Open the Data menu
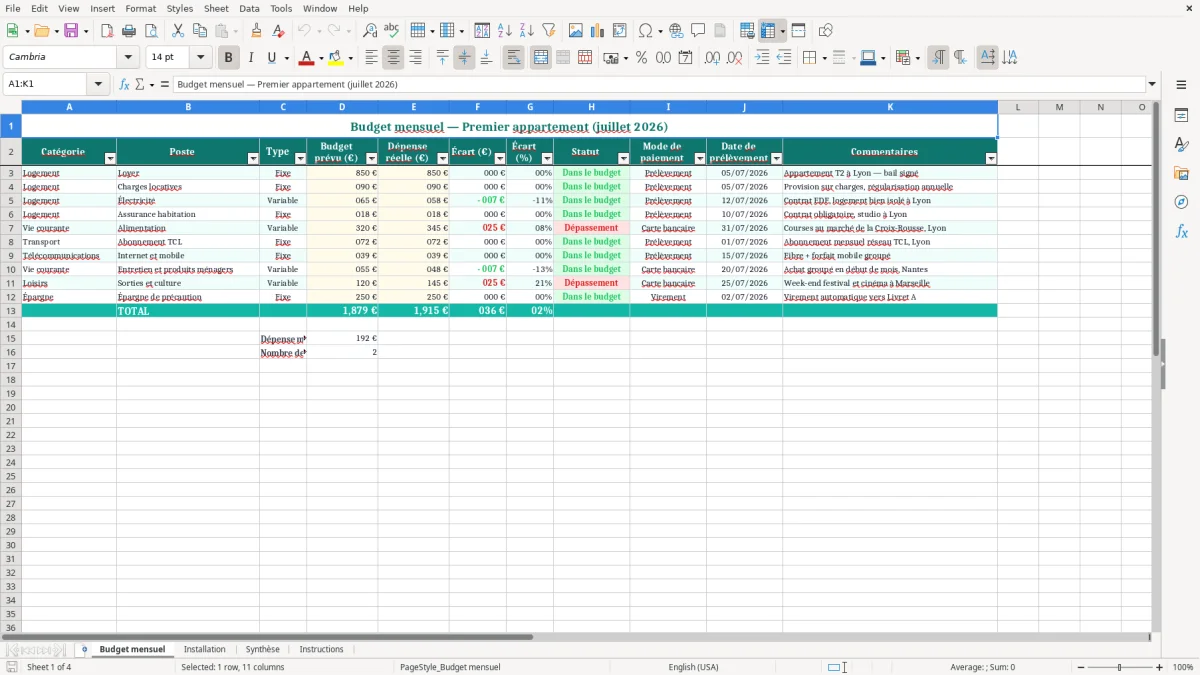This screenshot has width=1200, height=675. 249,8
